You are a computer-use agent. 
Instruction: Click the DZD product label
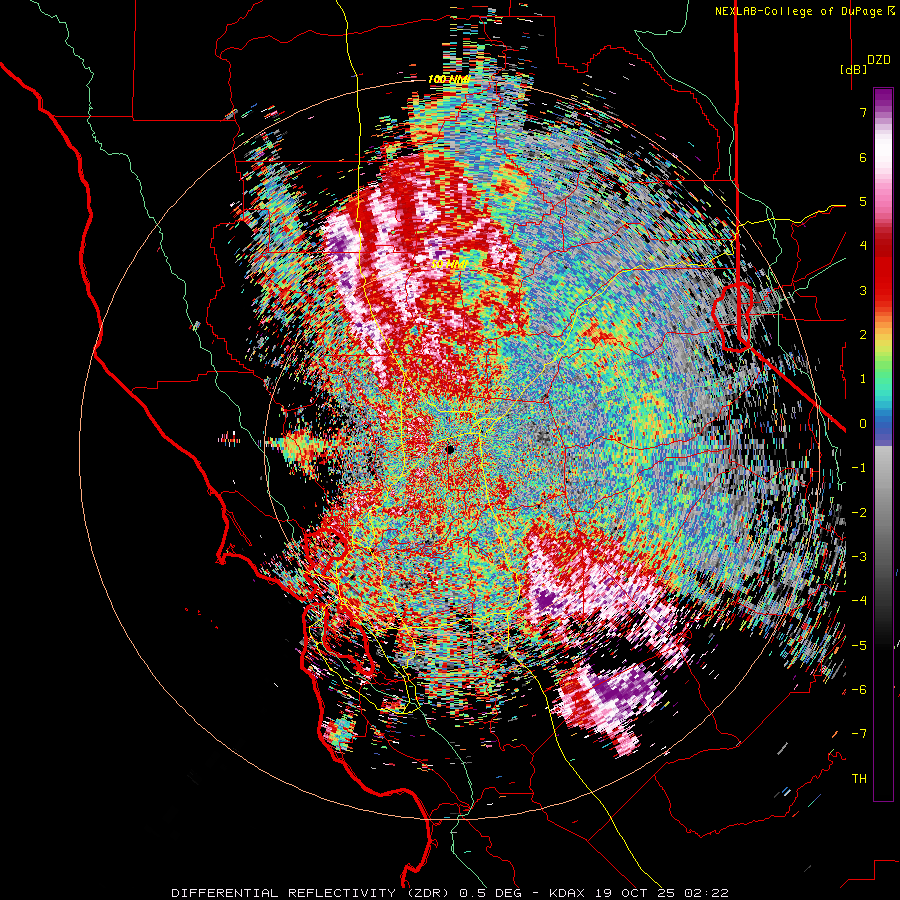tap(879, 60)
